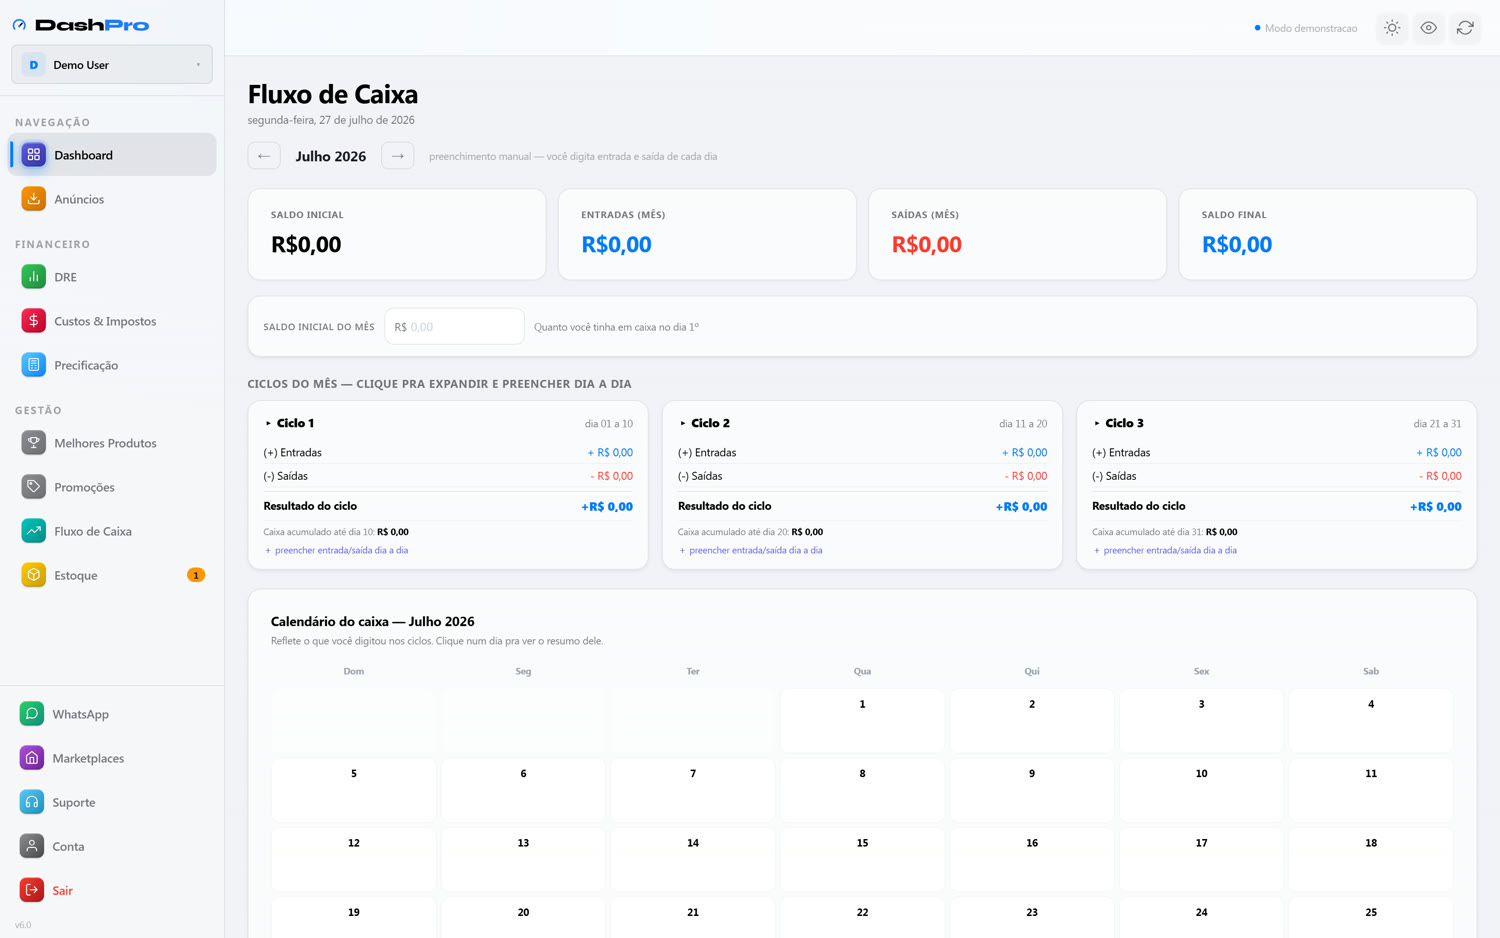Open DRE bar chart icon
Screen dimensions: 1500x938
click(33, 277)
